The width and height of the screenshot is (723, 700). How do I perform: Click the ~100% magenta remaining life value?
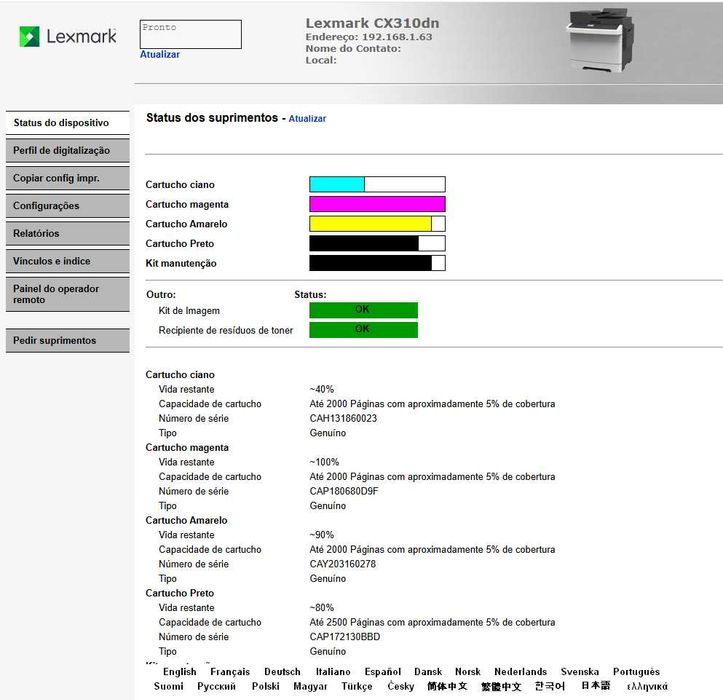pos(324,462)
